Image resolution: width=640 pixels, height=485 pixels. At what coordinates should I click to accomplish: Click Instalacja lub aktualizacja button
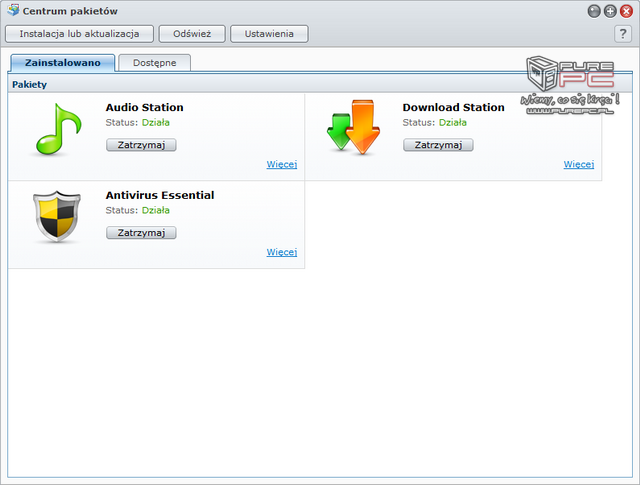coord(79,34)
